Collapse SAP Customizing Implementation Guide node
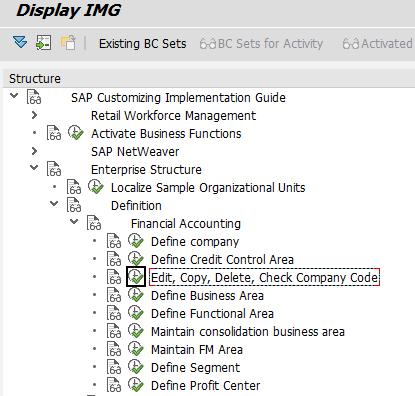 [x=14, y=96]
